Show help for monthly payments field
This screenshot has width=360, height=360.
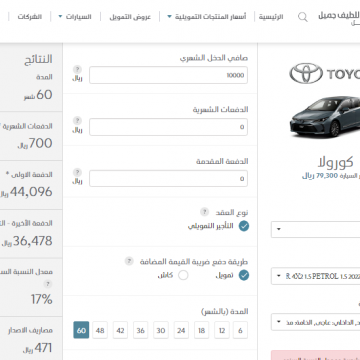pos(77,121)
